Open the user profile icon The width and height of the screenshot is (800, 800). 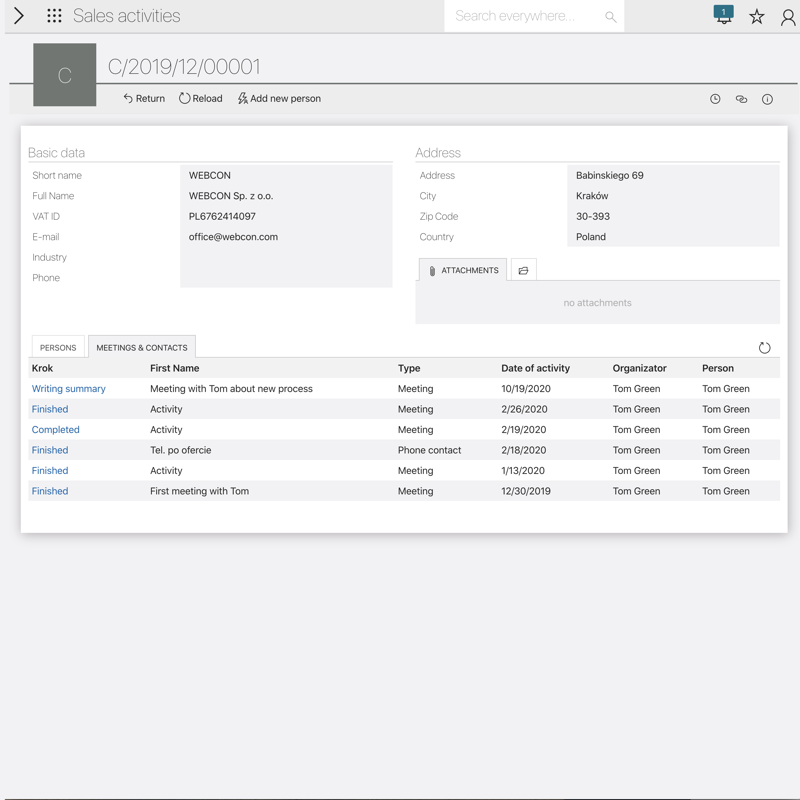788,17
